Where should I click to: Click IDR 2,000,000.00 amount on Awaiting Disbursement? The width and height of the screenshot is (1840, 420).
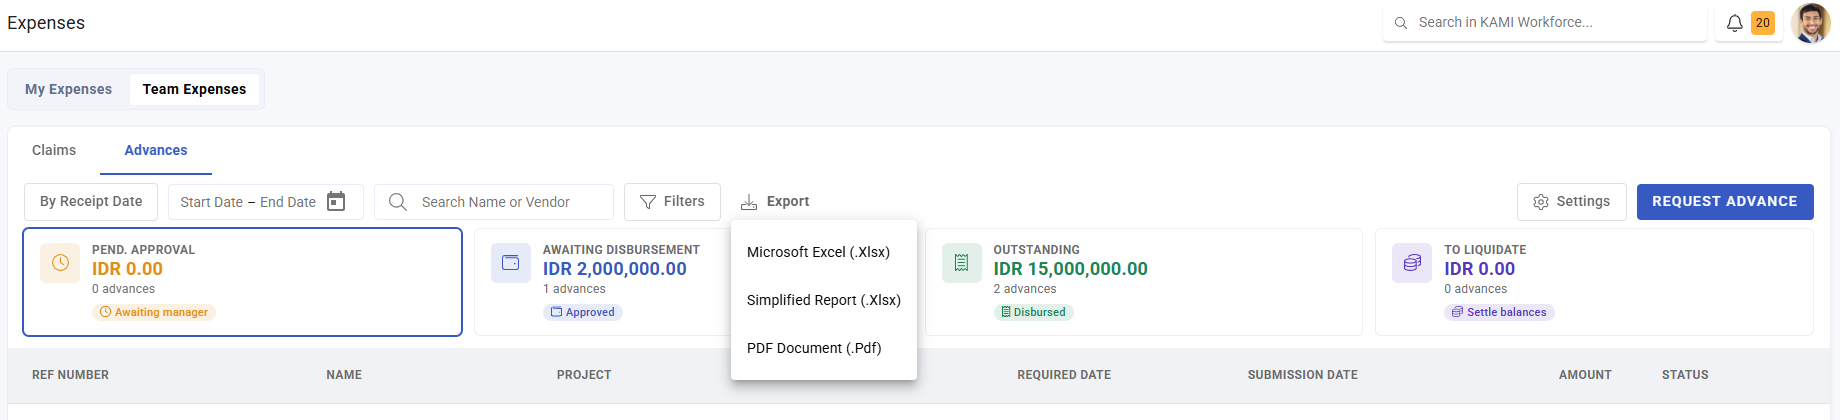615,269
